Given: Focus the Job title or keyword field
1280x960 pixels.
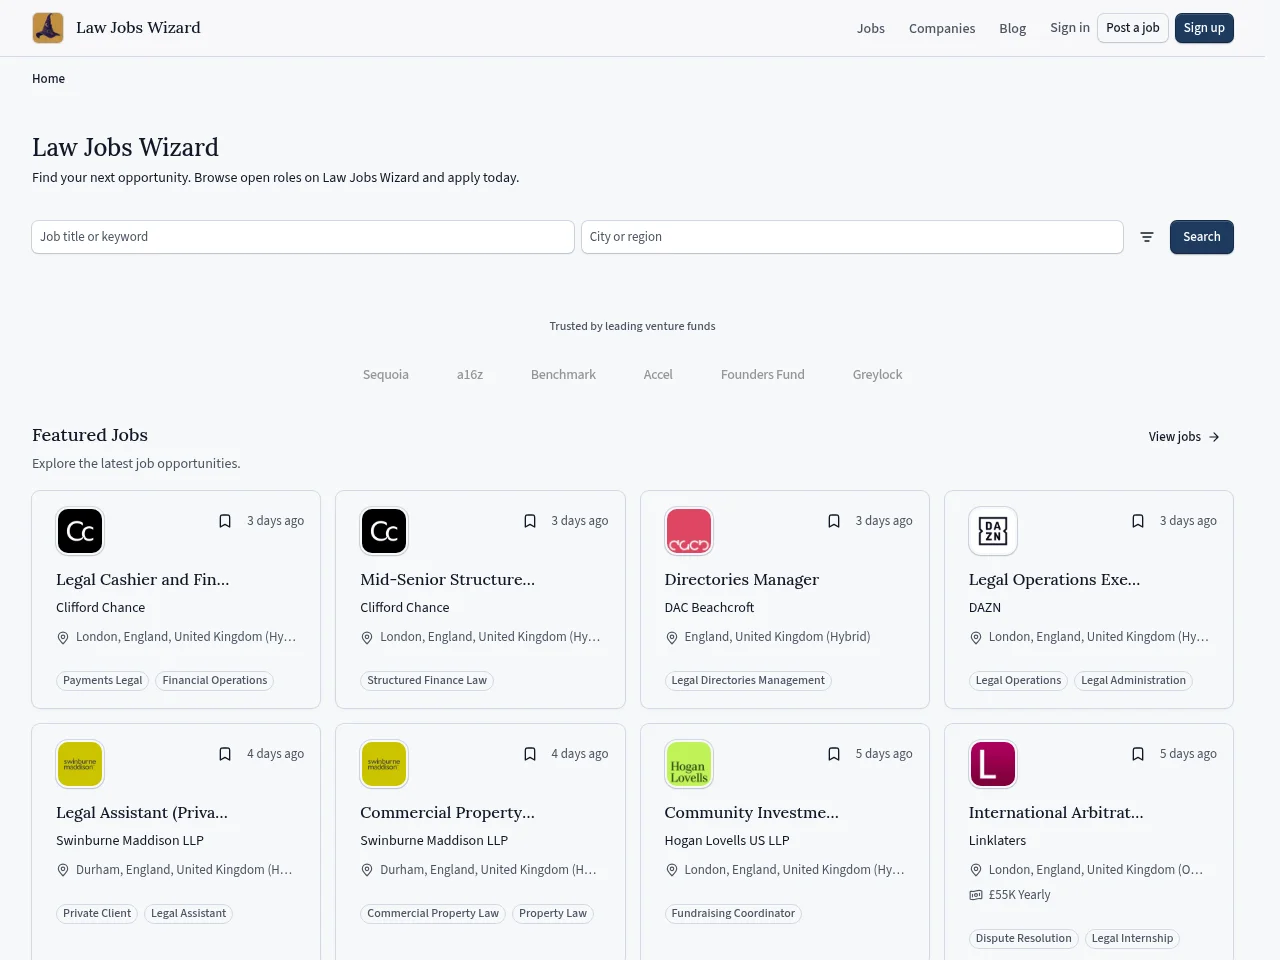Looking at the screenshot, I should click(x=303, y=237).
